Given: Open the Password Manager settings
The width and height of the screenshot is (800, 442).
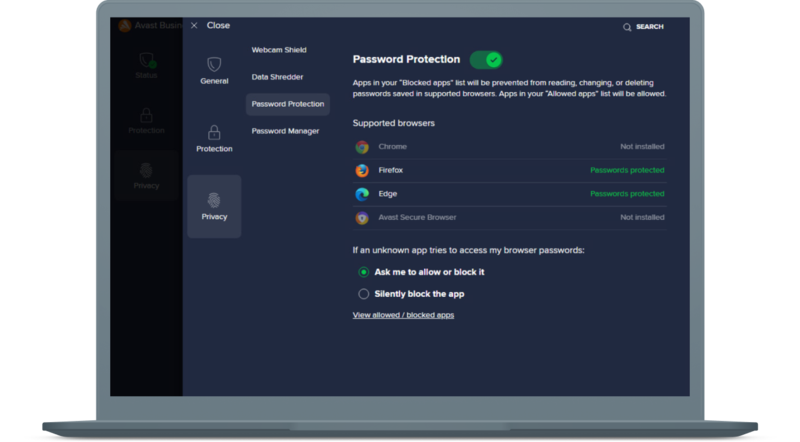Looking at the screenshot, I should point(285,131).
